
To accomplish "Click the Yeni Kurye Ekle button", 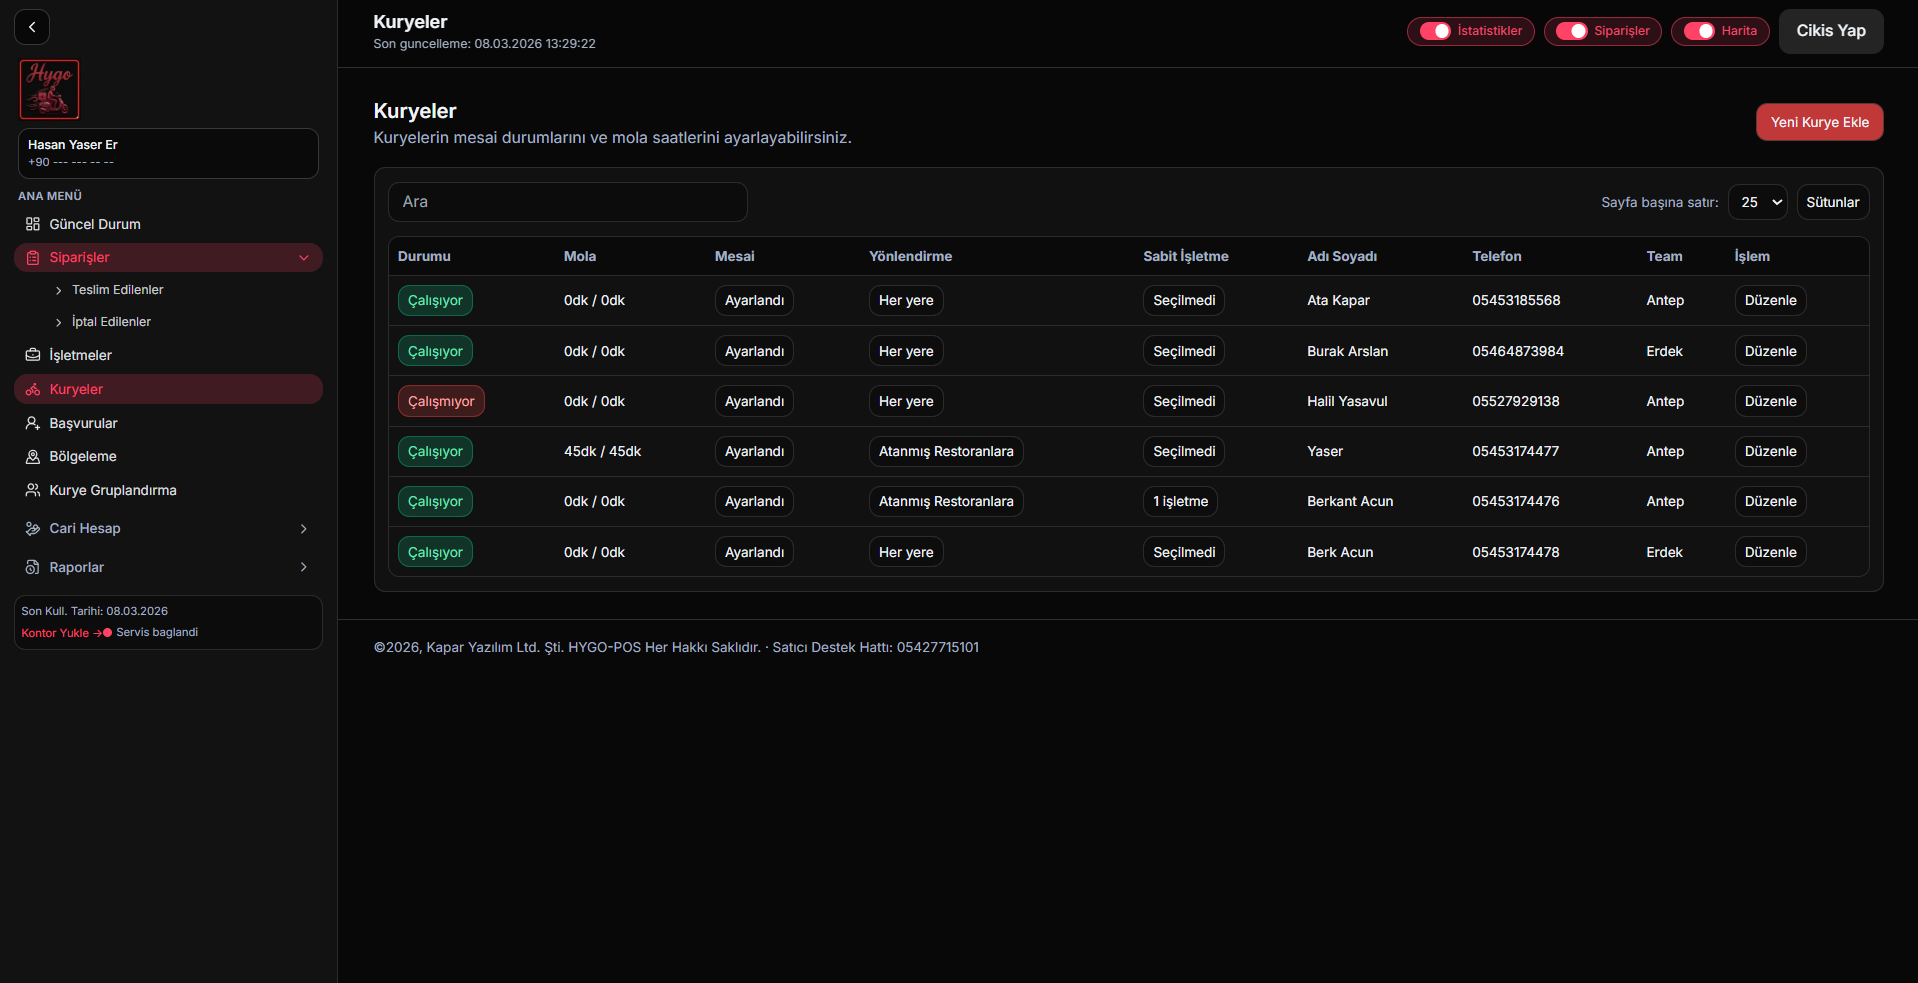I will [x=1819, y=122].
